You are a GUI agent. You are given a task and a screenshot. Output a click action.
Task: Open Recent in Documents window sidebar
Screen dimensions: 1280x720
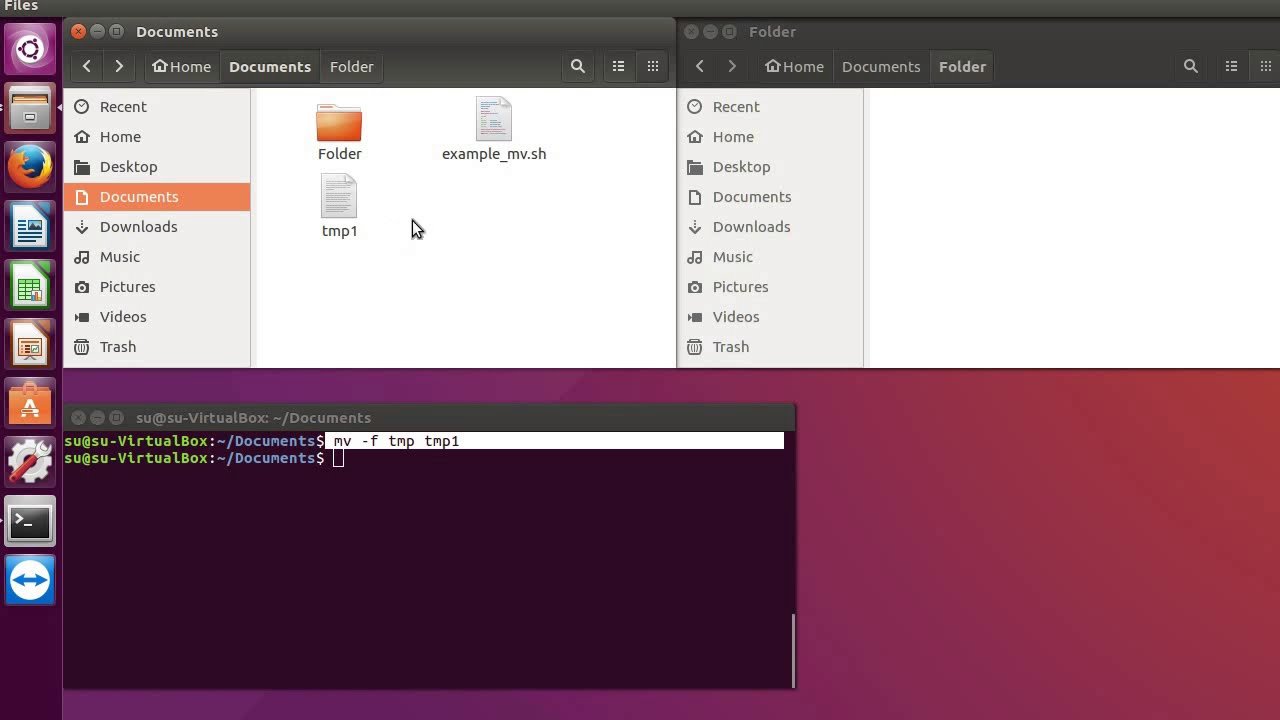(x=157, y=106)
